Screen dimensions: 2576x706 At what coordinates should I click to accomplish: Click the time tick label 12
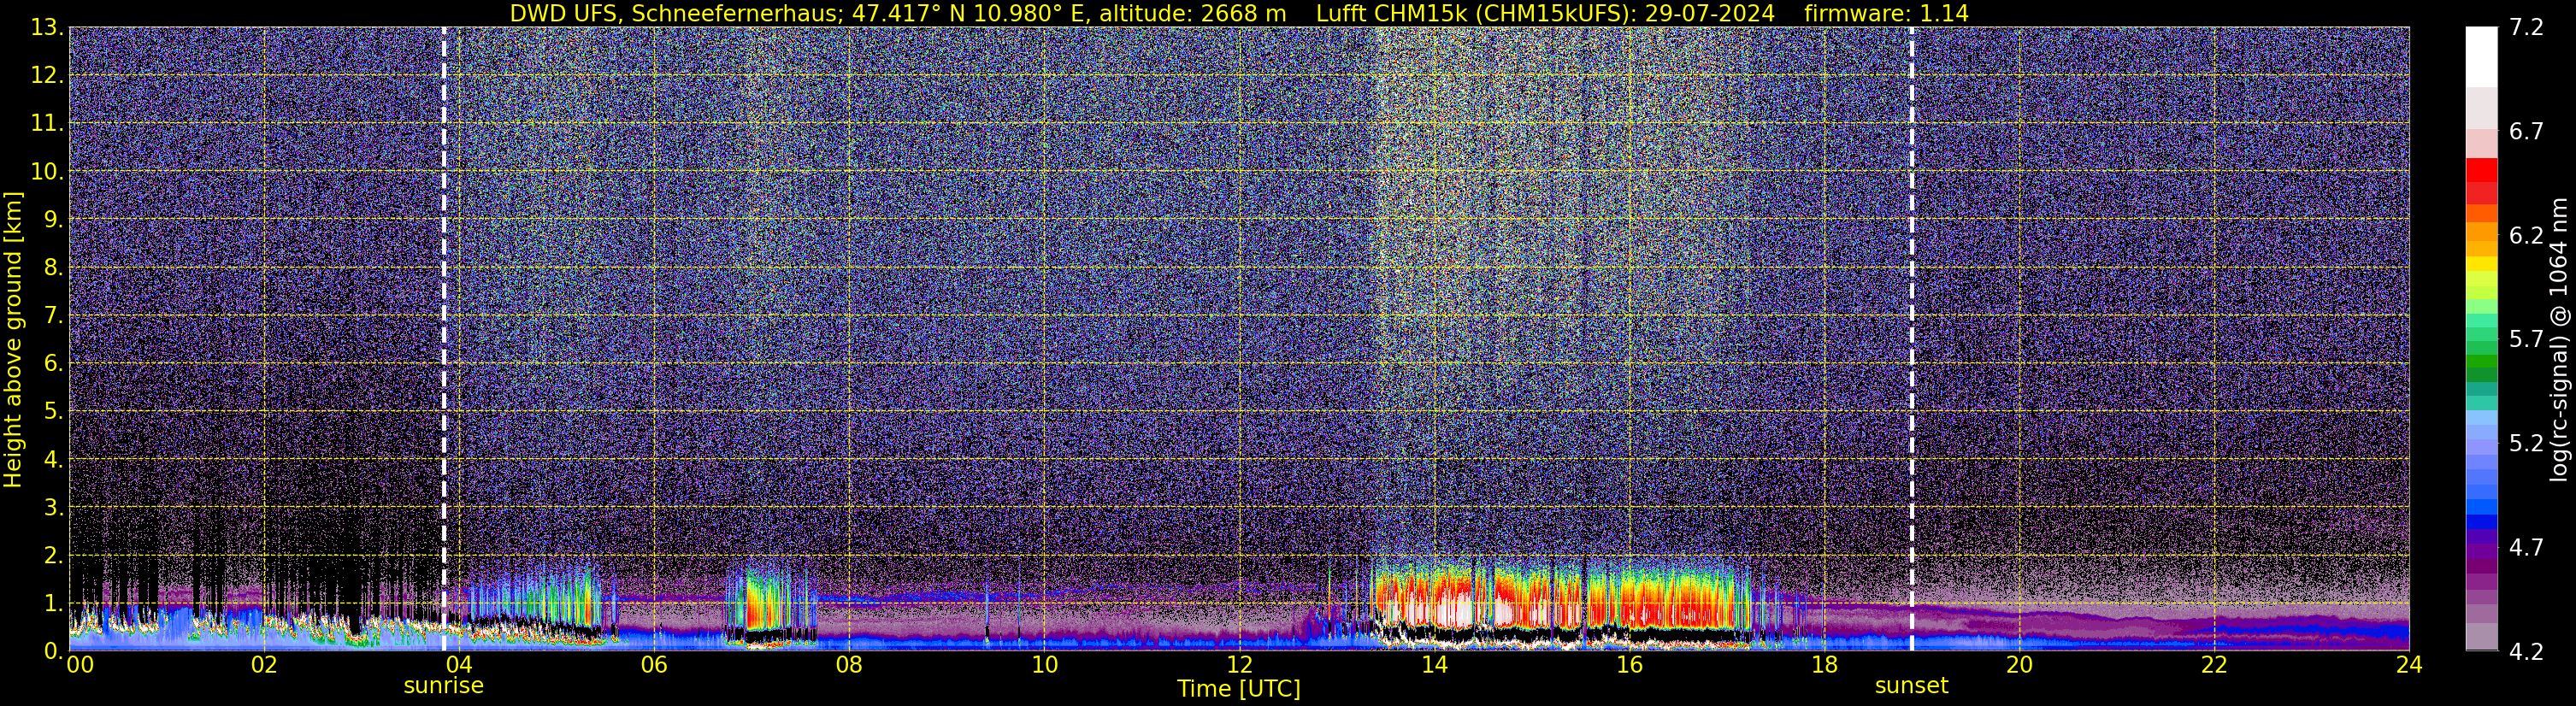pyautogui.click(x=1239, y=665)
